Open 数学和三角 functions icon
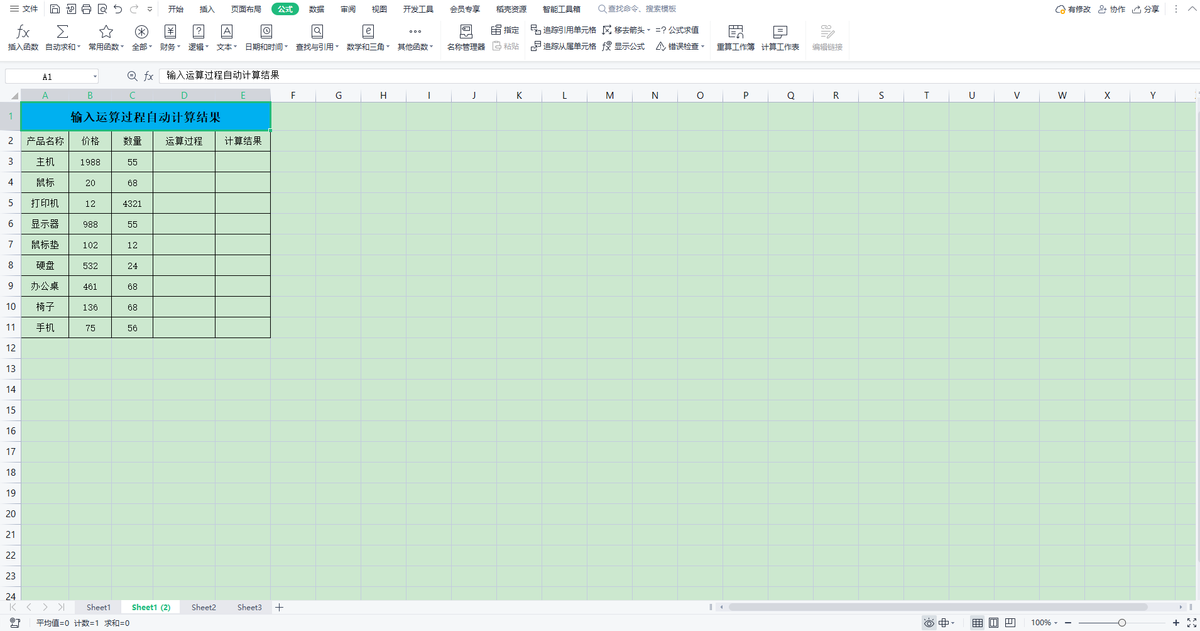The image size is (1200, 631). coord(368,32)
